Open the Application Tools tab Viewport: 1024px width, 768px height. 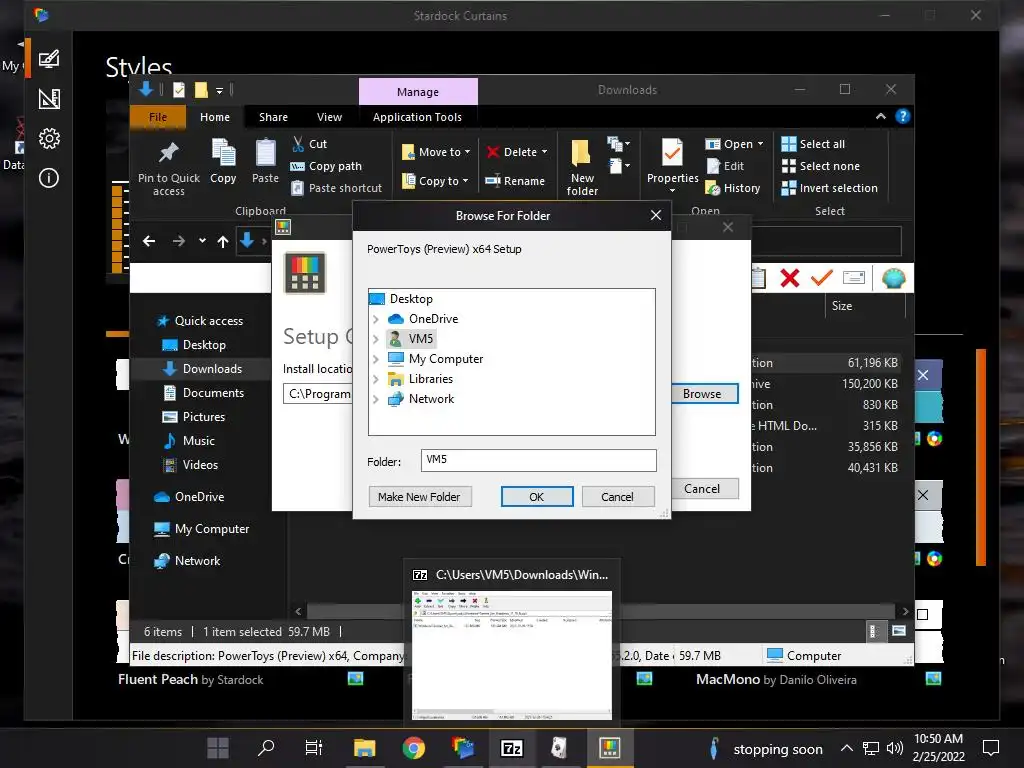[x=417, y=117]
